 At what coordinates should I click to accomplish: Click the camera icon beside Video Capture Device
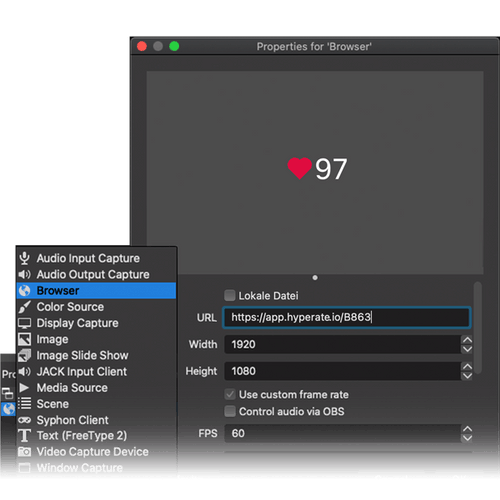click(x=24, y=452)
